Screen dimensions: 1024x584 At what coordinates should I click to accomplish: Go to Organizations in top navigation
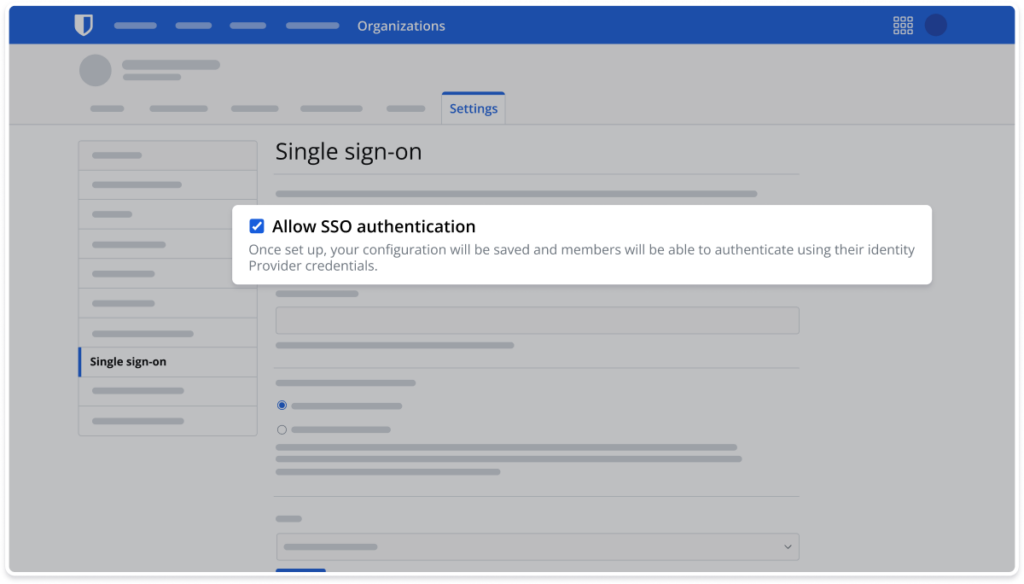(x=401, y=26)
